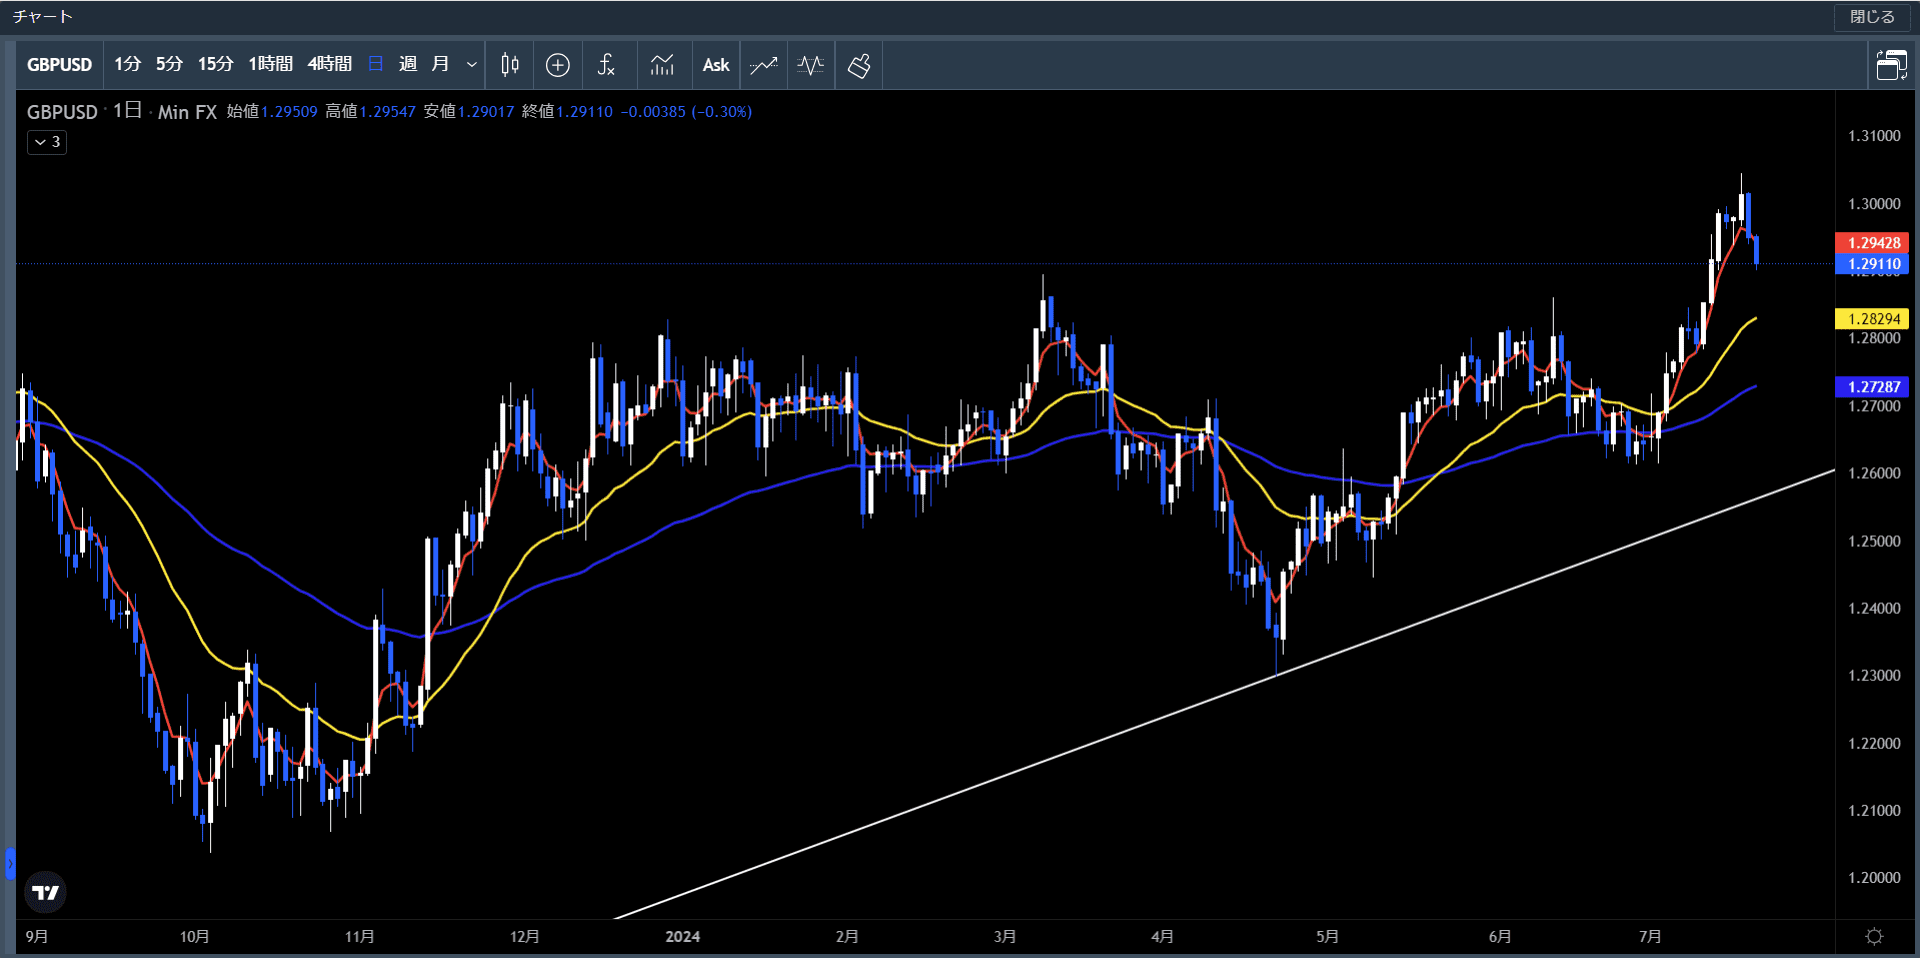Click the 1.30000 price axis label
This screenshot has width=1920, height=958.
pos(1874,204)
